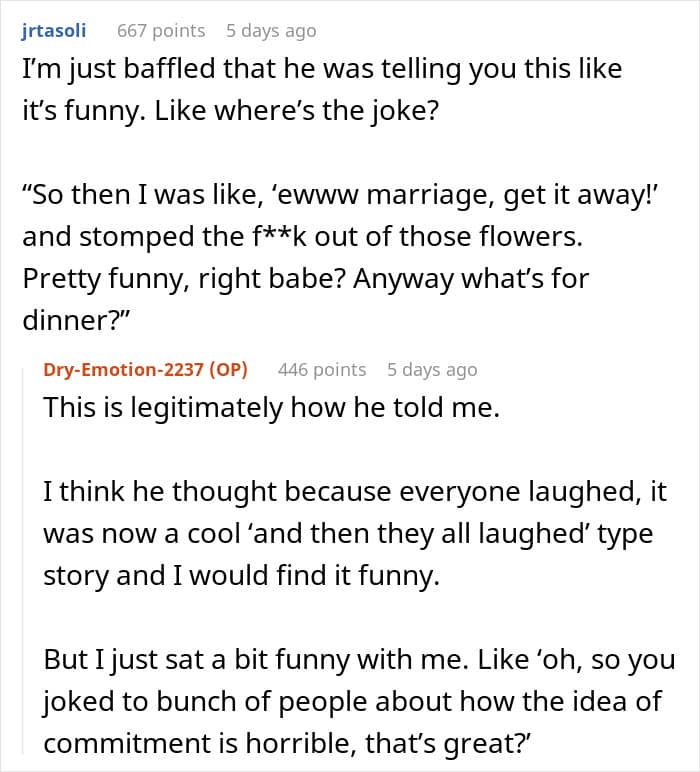
Task: Click the 'commitment is horrible, that's great?' line
Action: (287, 743)
